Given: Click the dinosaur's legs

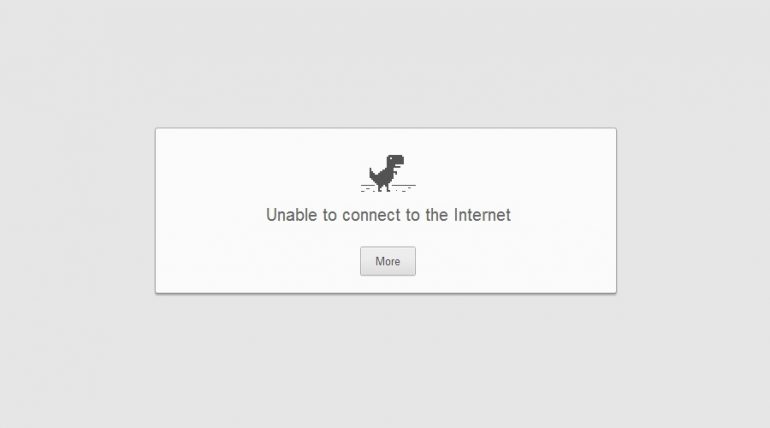Looking at the screenshot, I should 385,187.
